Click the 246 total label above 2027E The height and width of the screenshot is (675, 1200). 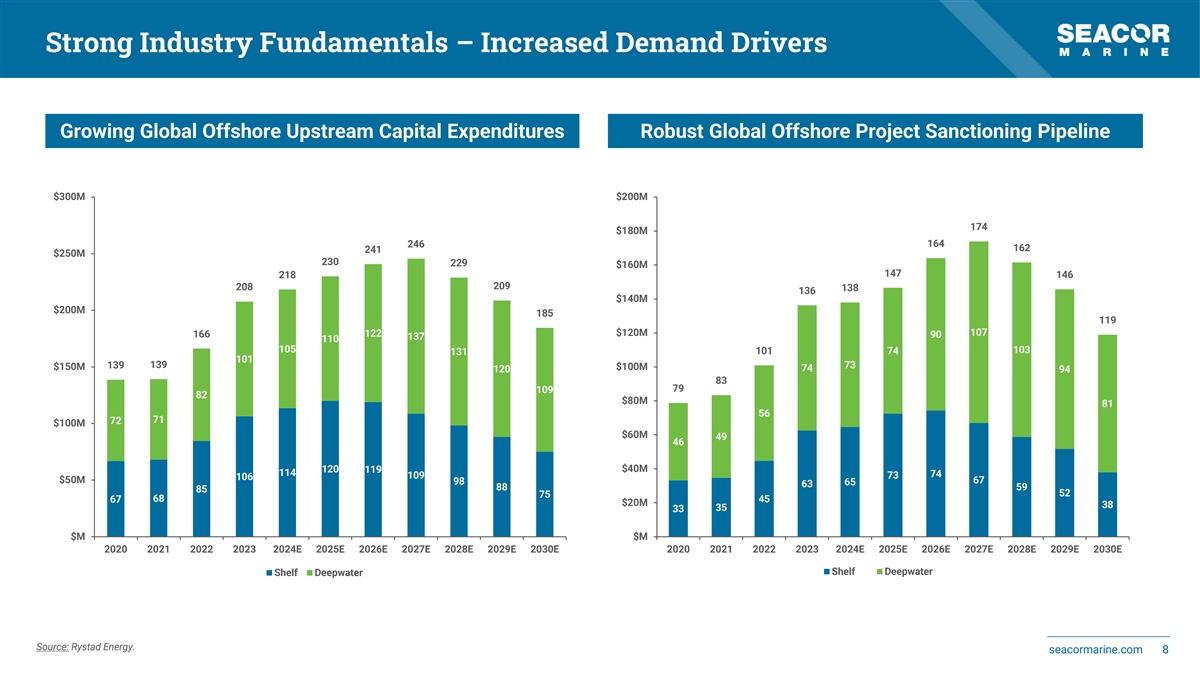pyautogui.click(x=416, y=244)
